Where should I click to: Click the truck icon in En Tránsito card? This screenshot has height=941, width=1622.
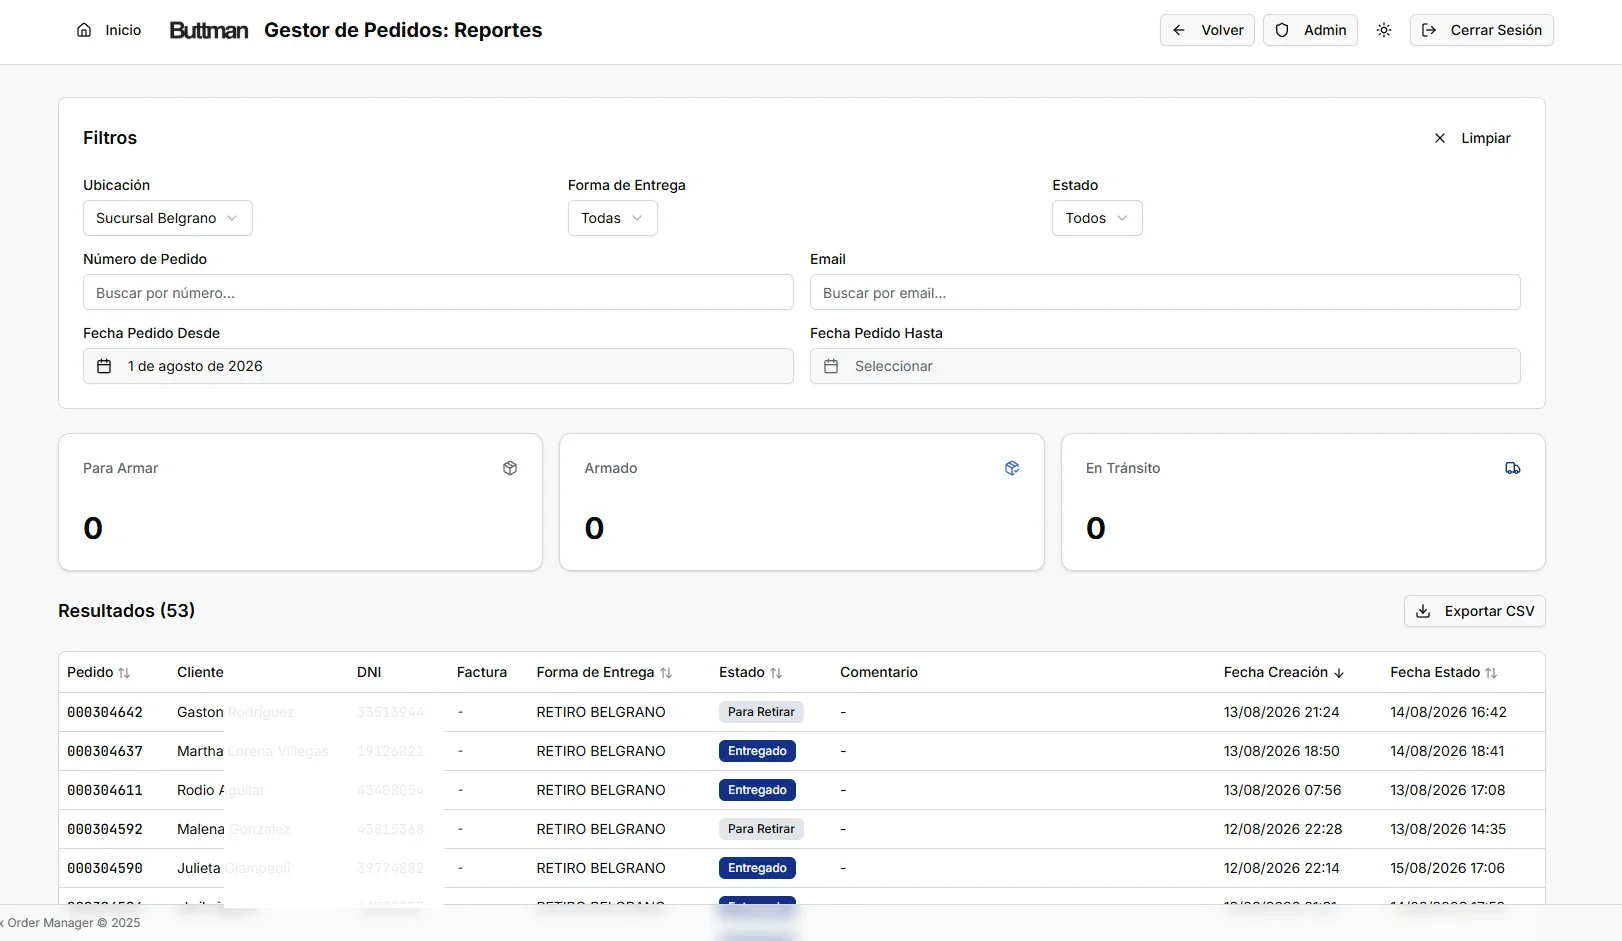(1513, 468)
